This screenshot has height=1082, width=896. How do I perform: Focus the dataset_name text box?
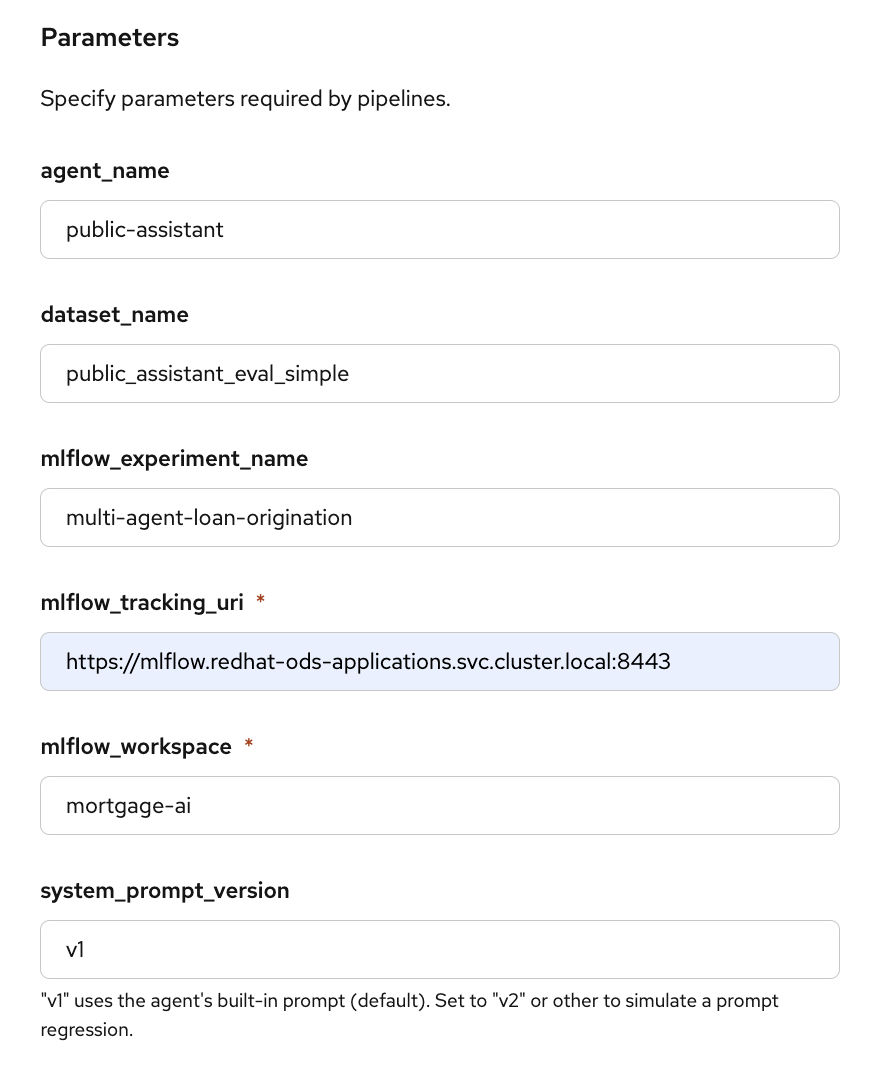click(x=439, y=374)
